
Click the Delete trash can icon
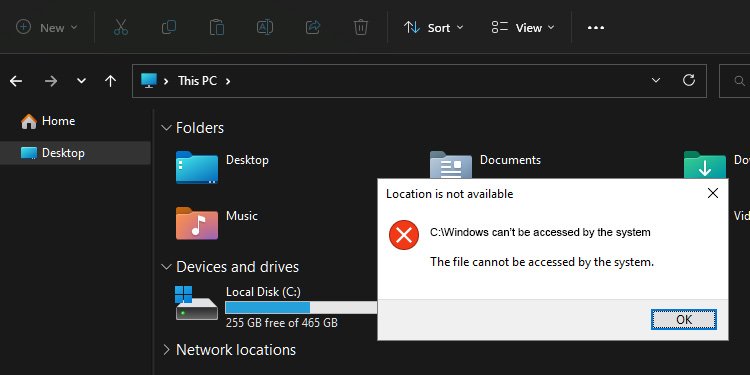[361, 27]
